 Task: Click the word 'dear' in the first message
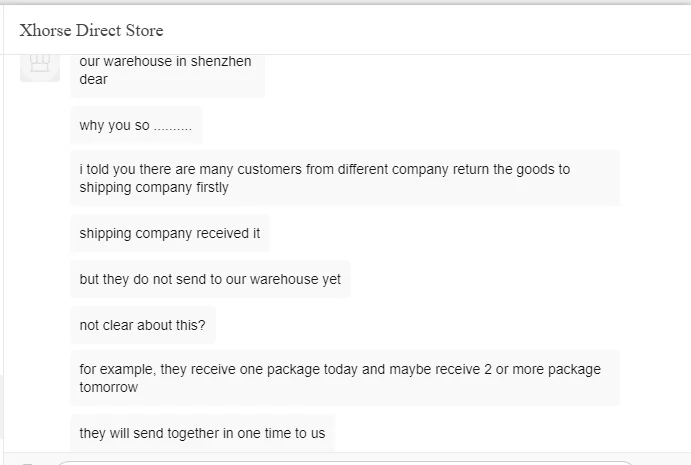pyautogui.click(x=93, y=79)
